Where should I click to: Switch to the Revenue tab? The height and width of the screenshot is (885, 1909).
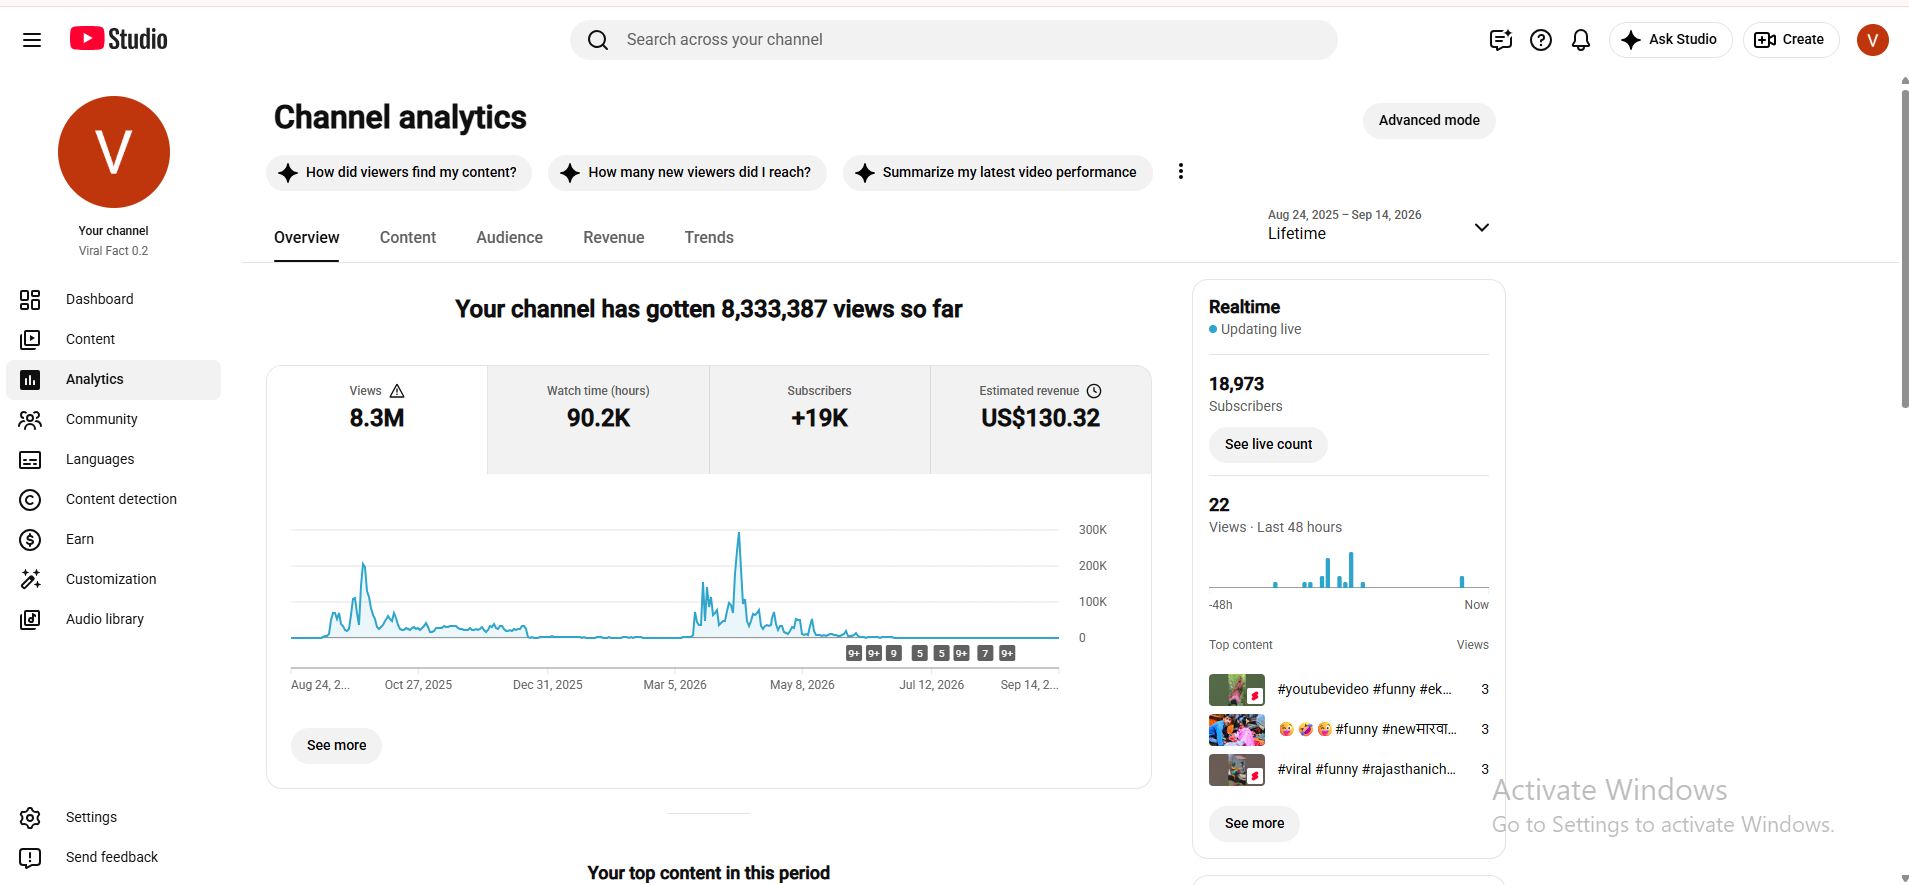pos(614,238)
